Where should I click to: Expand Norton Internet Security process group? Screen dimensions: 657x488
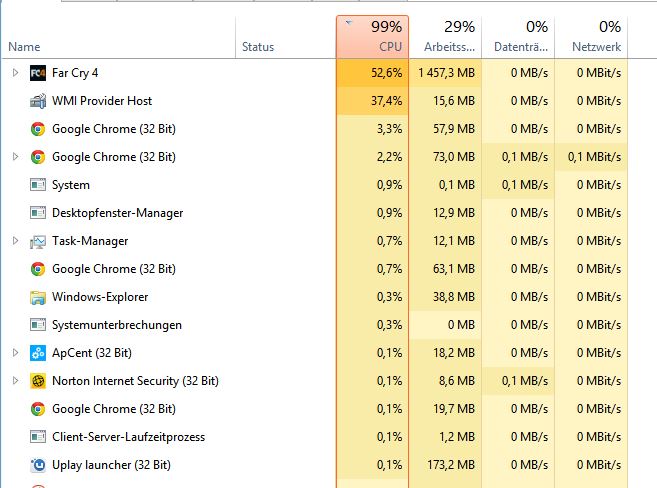pos(15,381)
